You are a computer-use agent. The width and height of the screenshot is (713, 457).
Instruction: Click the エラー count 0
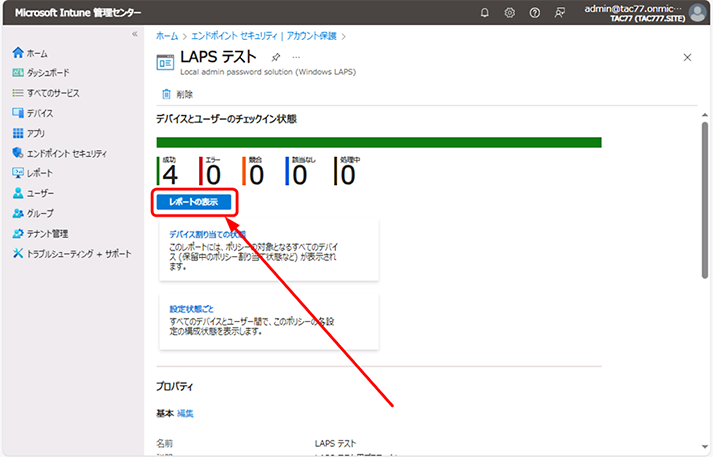(x=213, y=175)
